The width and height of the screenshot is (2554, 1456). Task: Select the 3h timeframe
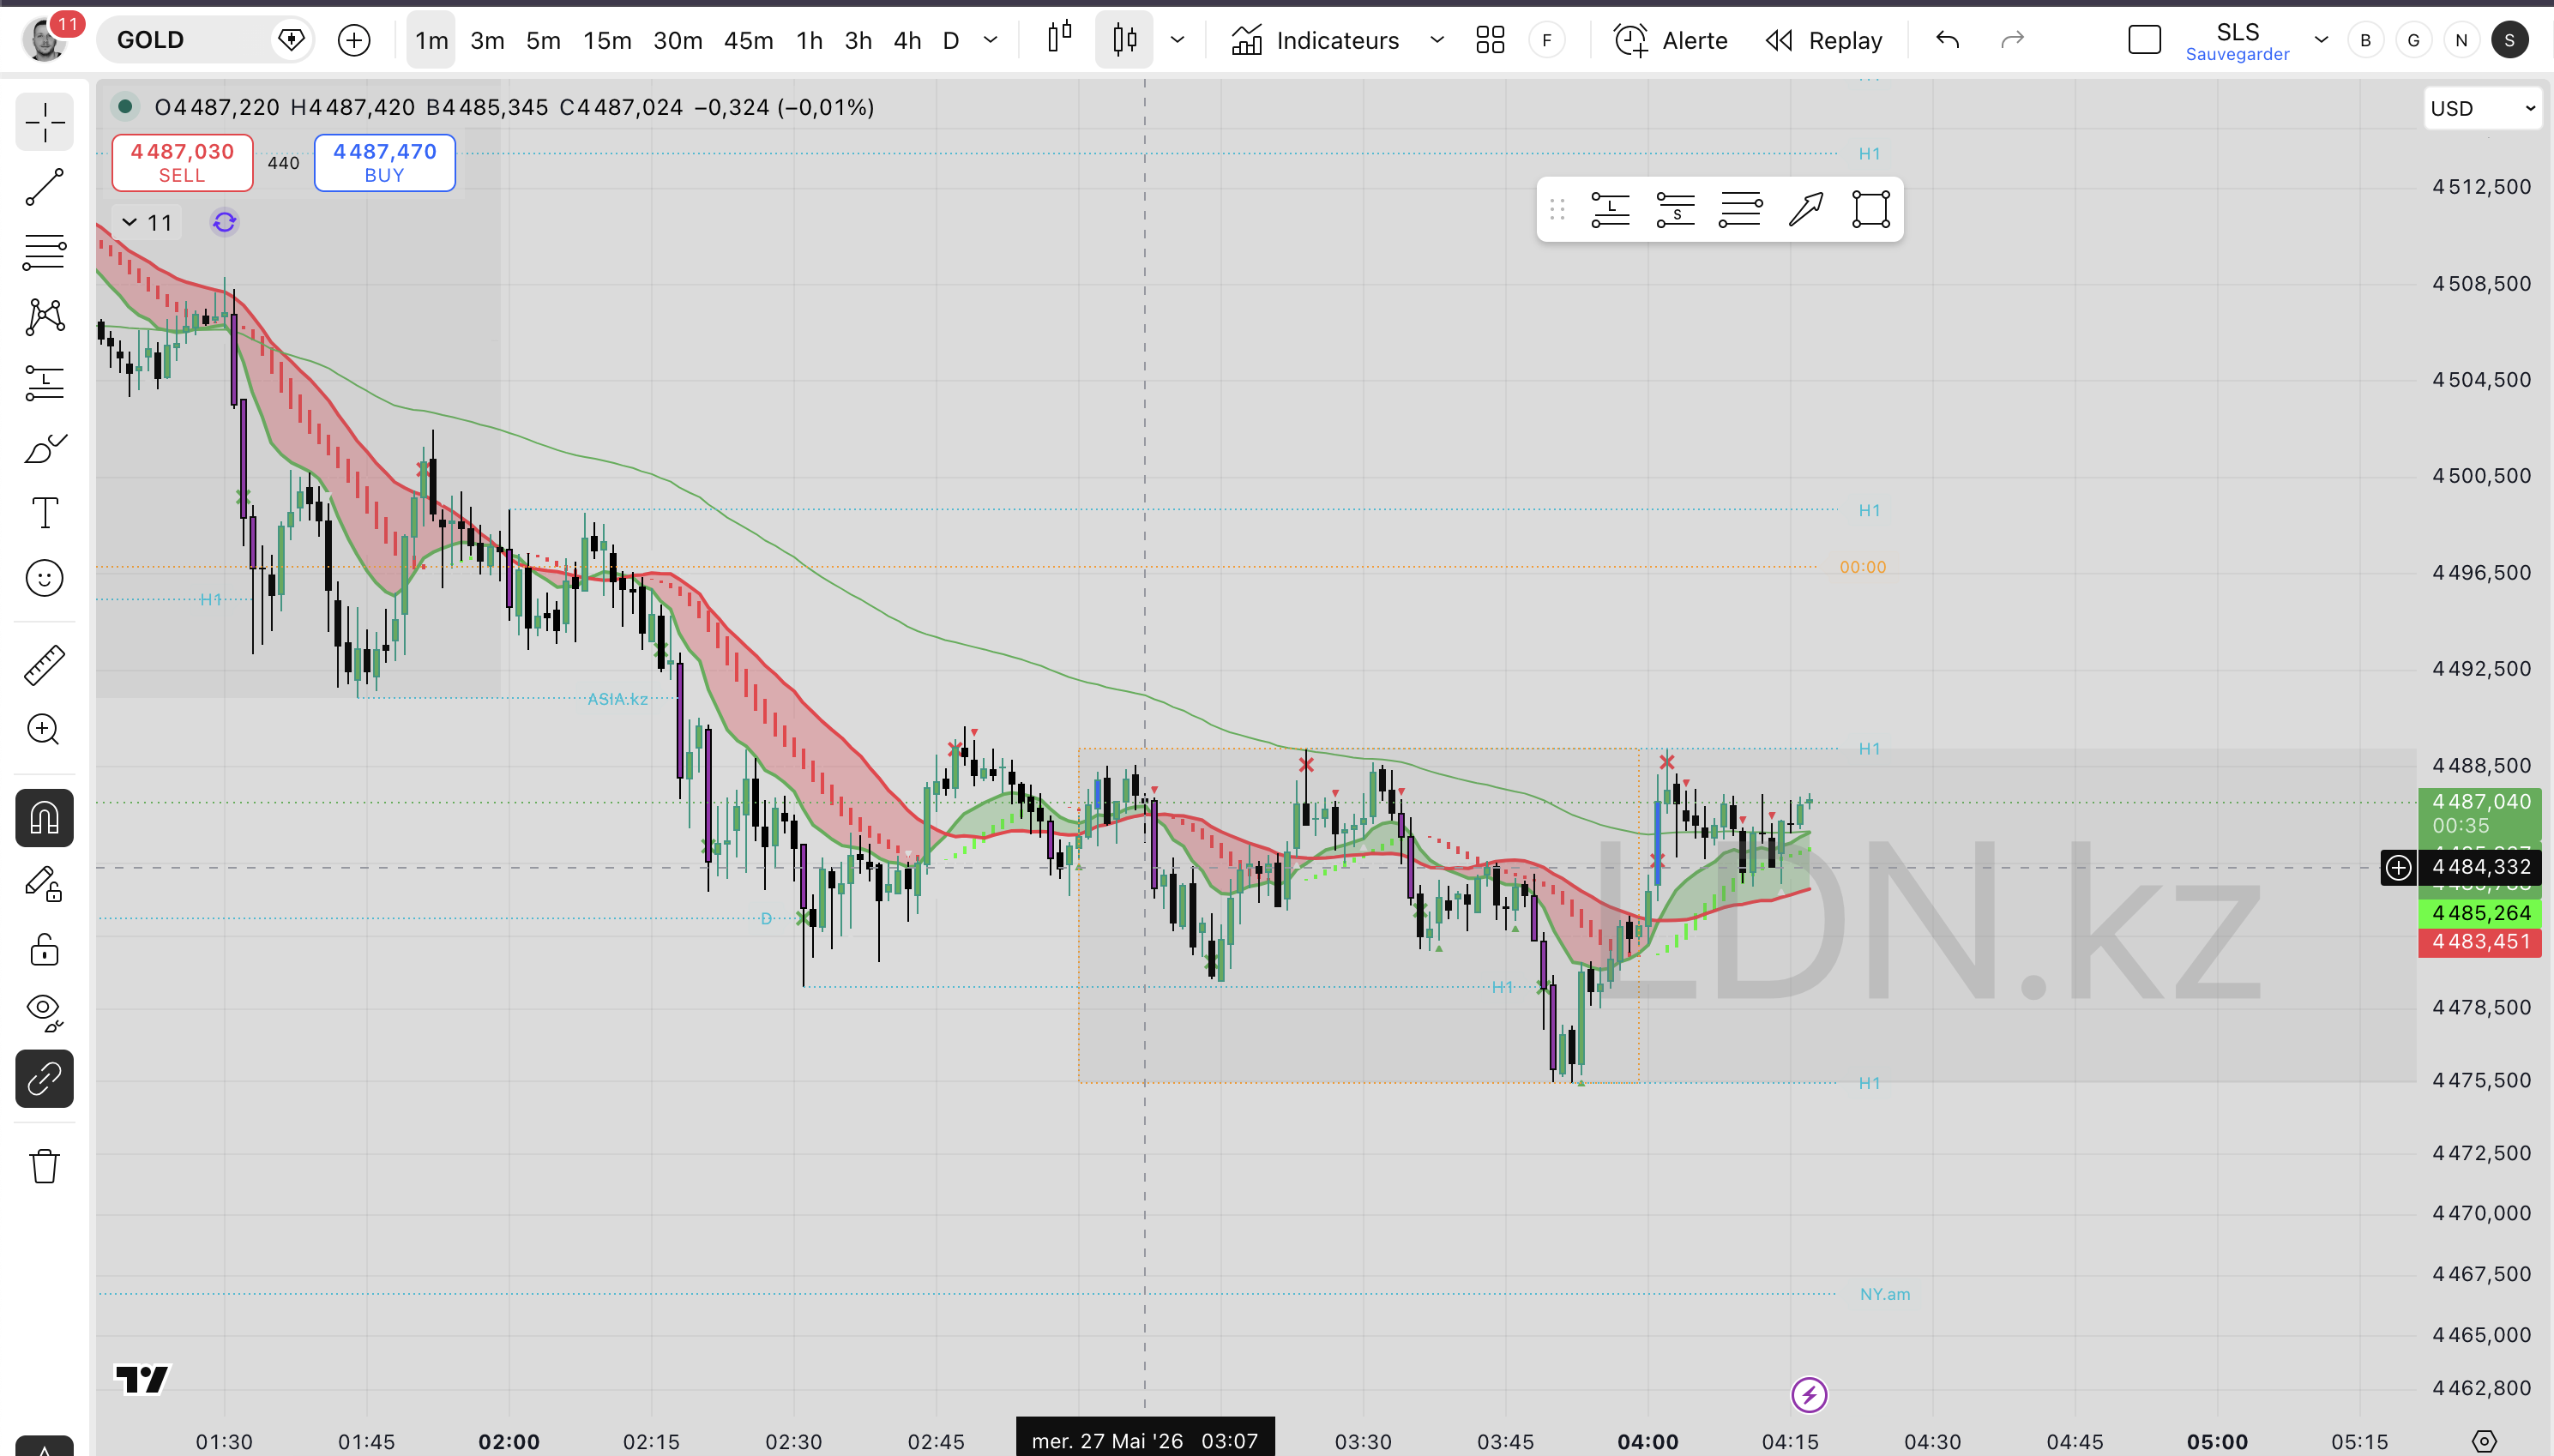858,40
